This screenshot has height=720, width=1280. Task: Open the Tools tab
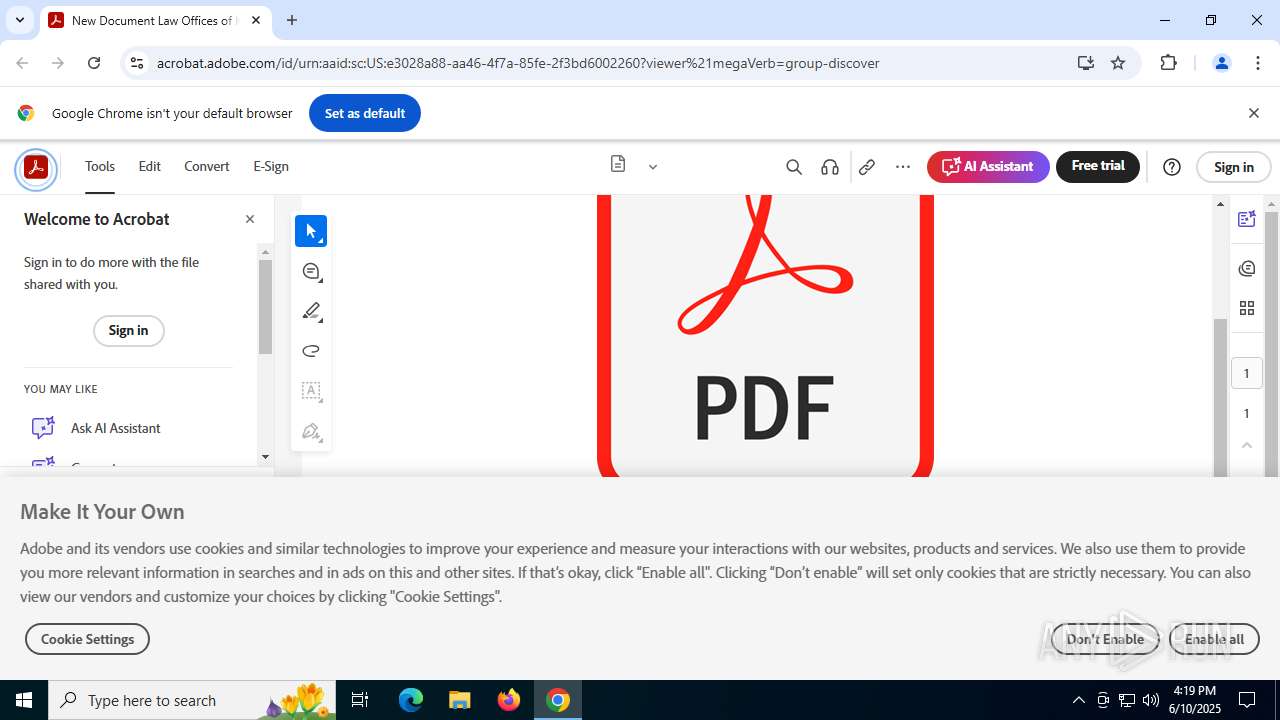tap(100, 166)
